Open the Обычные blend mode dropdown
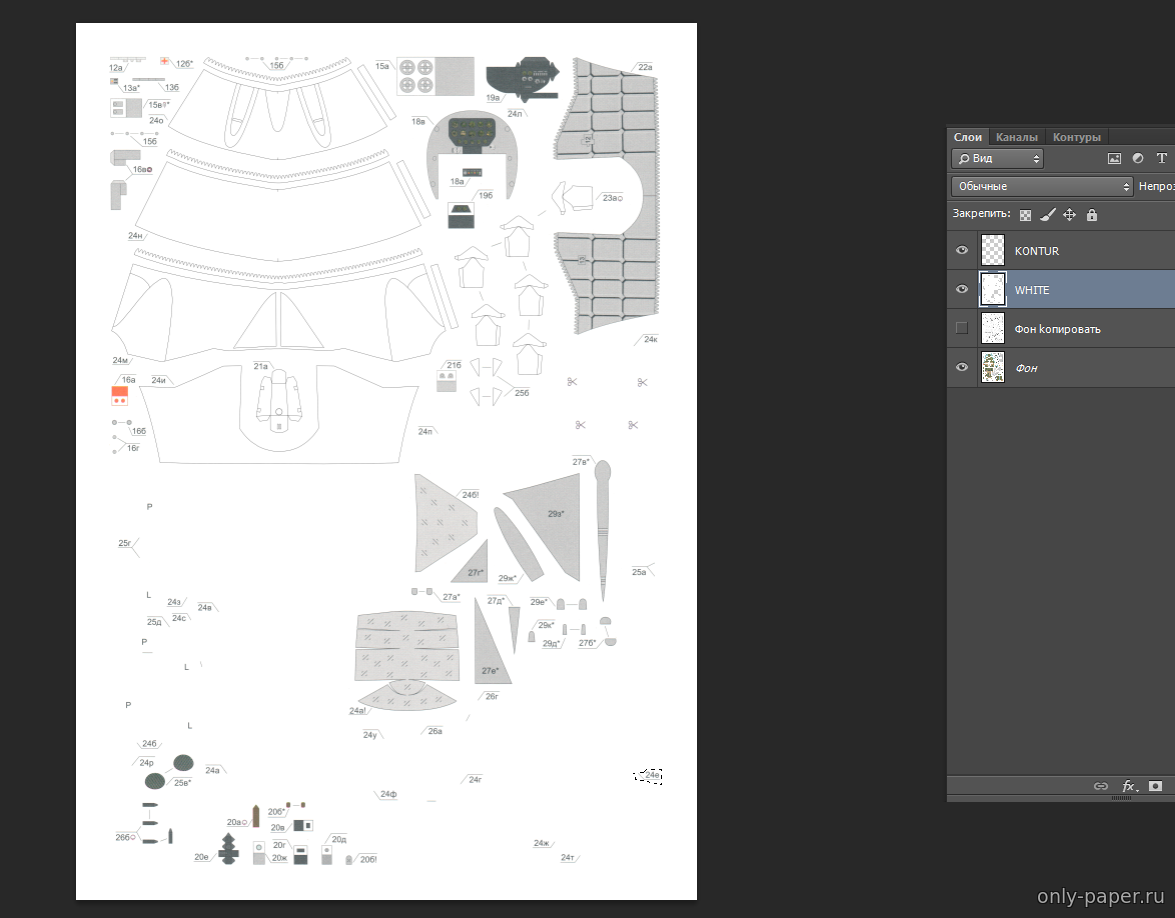Screen dimensions: 1175x918 (1042, 186)
